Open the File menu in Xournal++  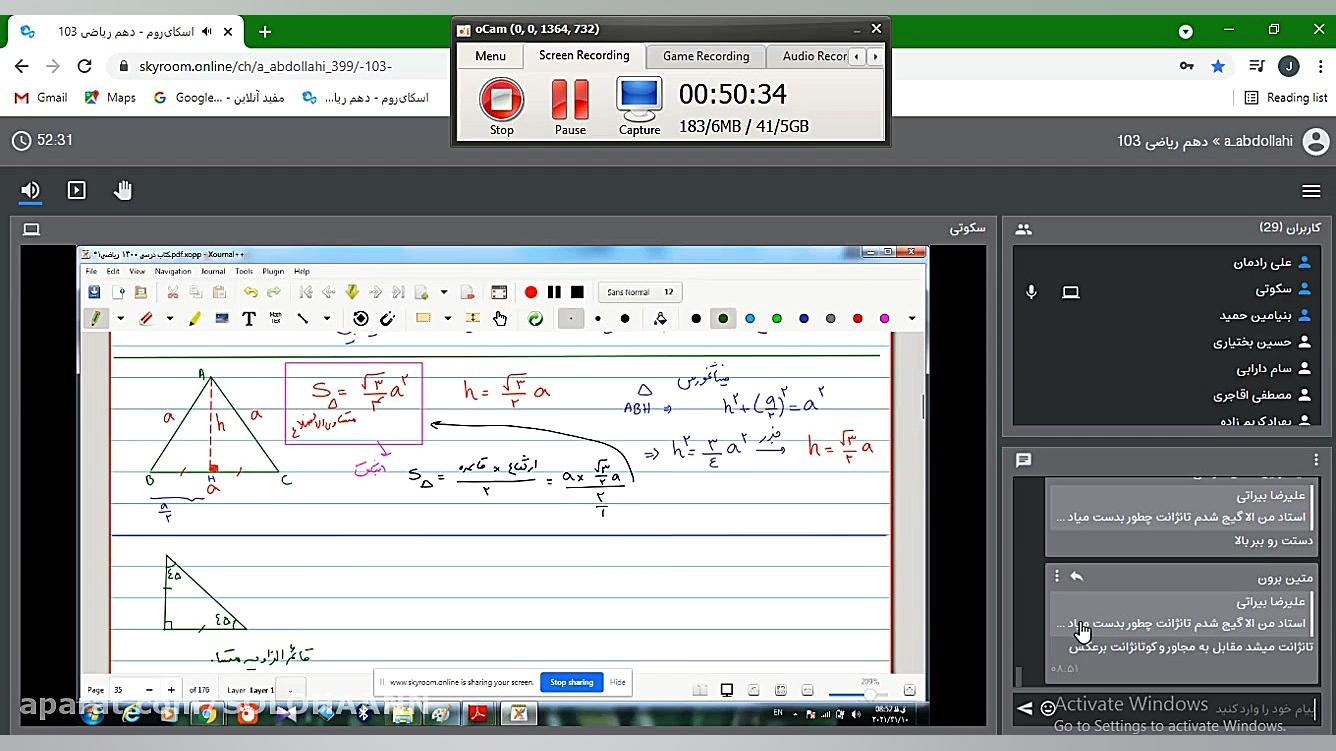coord(91,271)
